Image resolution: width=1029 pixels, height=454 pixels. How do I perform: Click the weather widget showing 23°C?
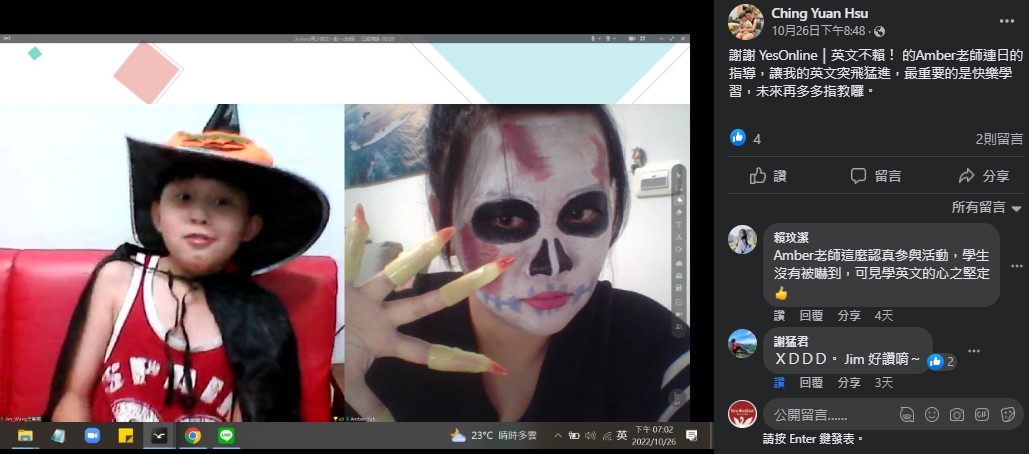[x=494, y=435]
